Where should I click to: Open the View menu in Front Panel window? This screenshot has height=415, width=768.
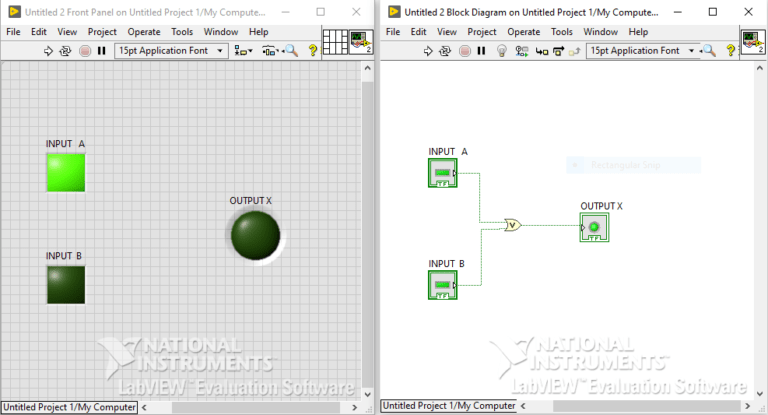(x=67, y=32)
